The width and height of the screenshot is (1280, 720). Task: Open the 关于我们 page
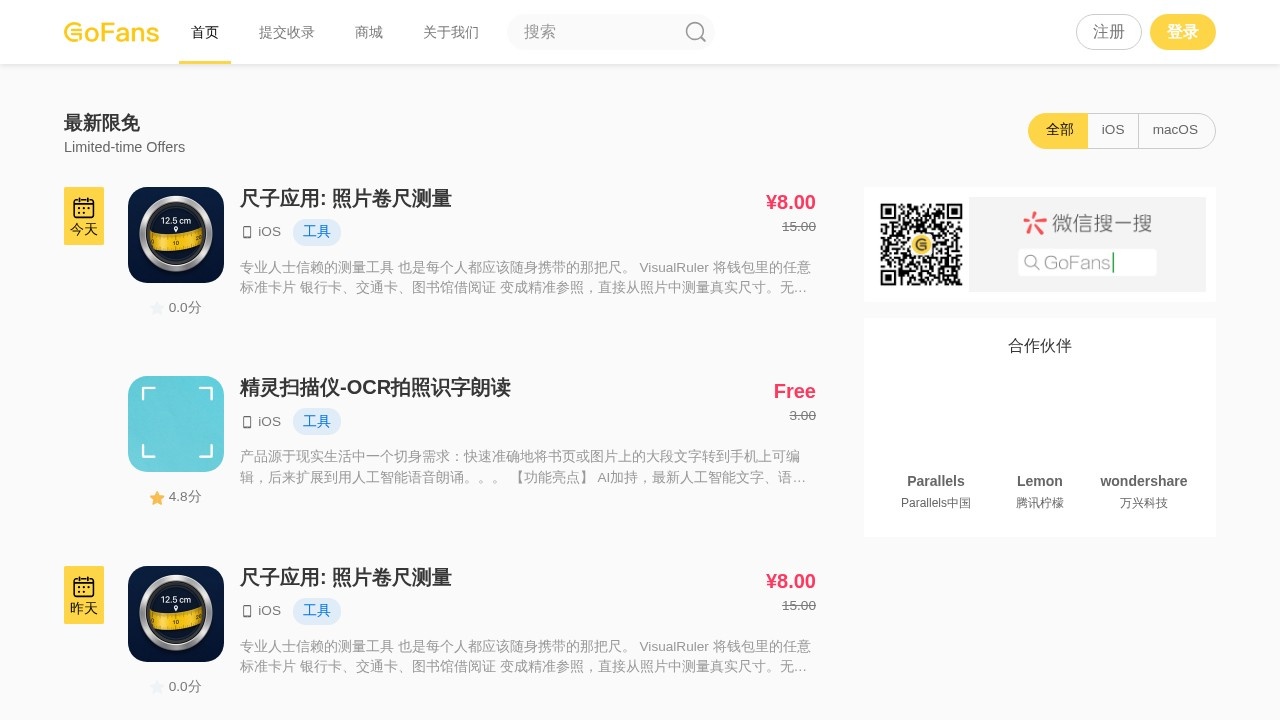tap(451, 32)
